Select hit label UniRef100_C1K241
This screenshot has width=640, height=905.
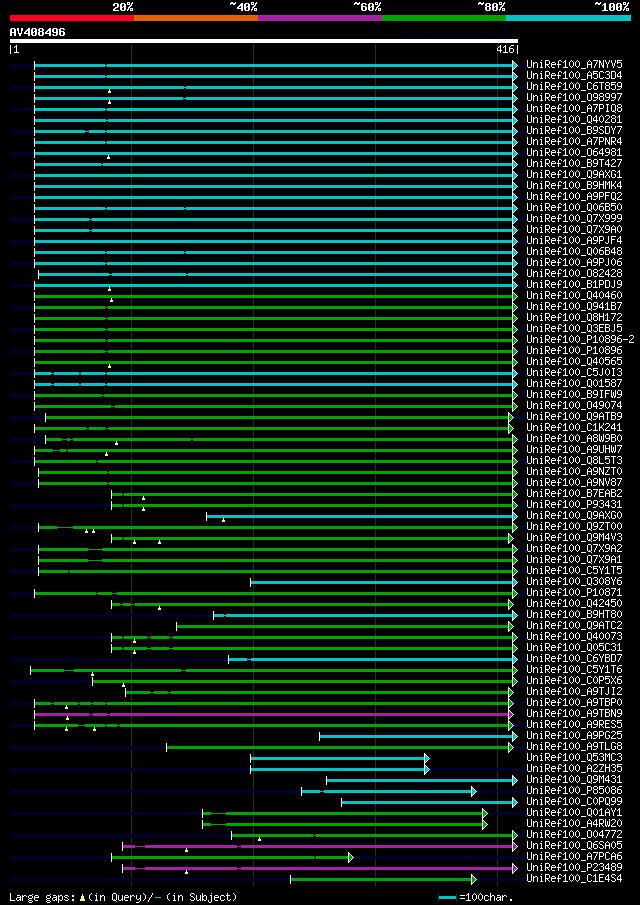[x=574, y=428]
